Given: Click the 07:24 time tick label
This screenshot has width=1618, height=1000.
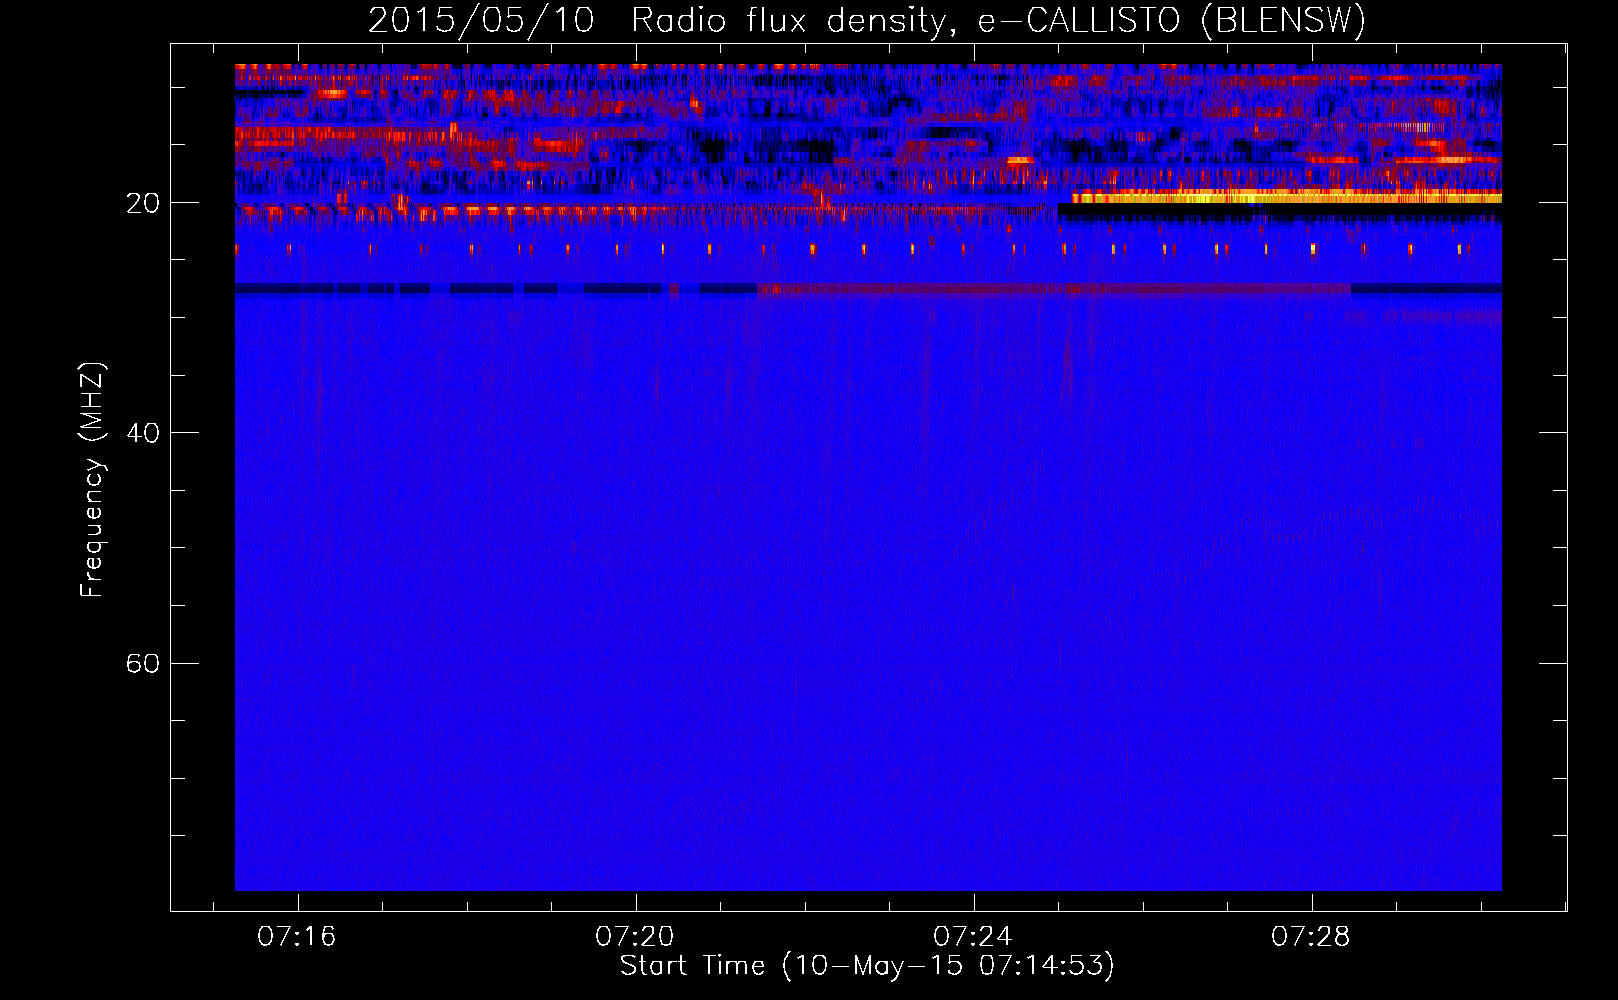Looking at the screenshot, I should (973, 937).
